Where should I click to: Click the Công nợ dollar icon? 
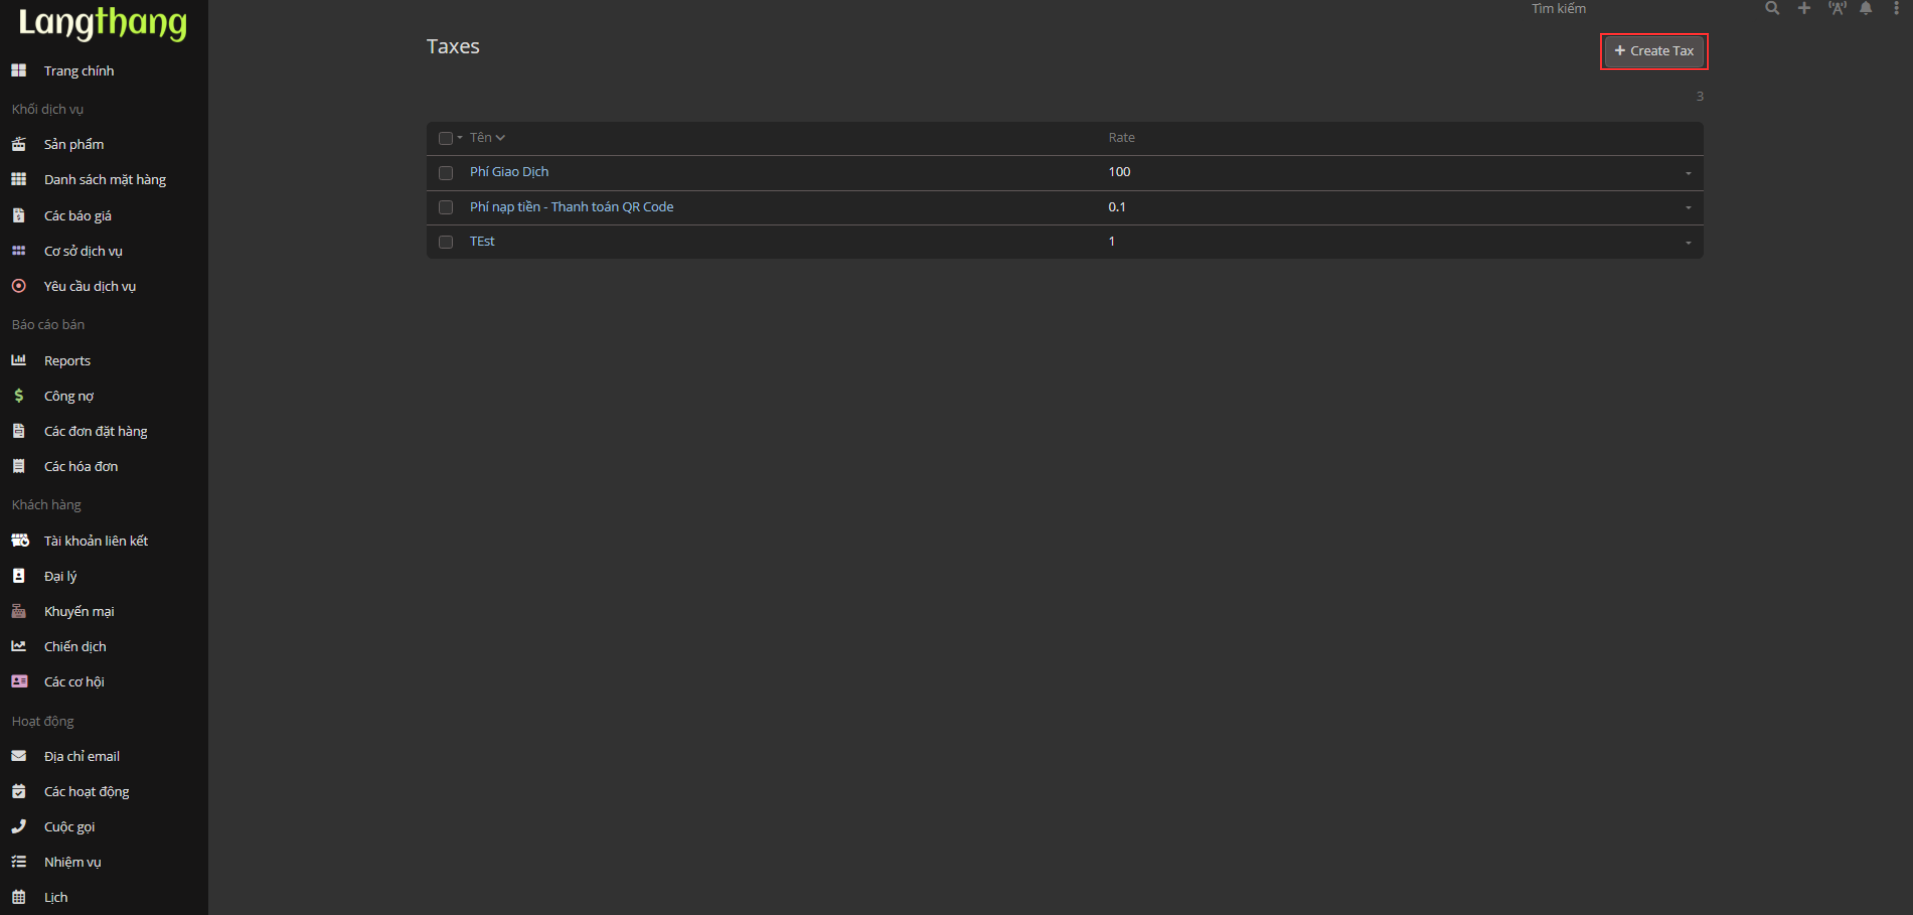(x=19, y=396)
